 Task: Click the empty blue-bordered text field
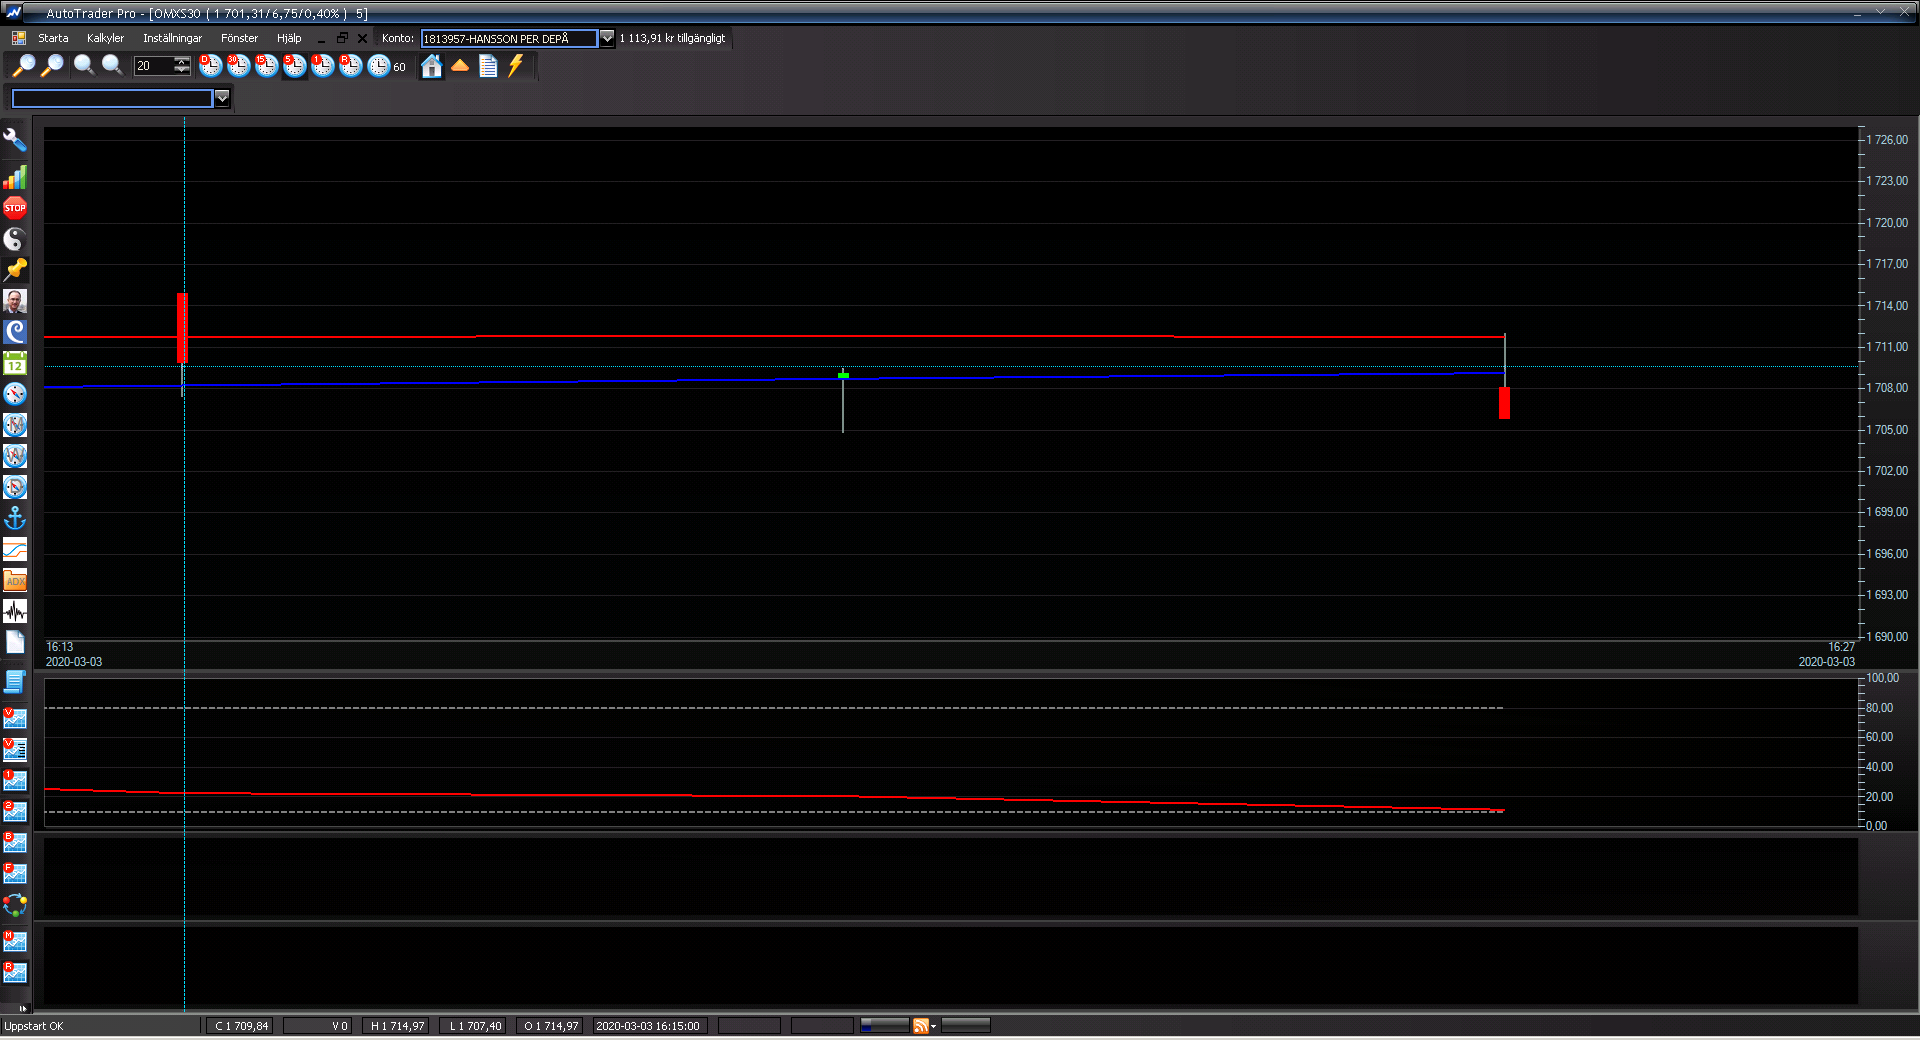(x=112, y=98)
